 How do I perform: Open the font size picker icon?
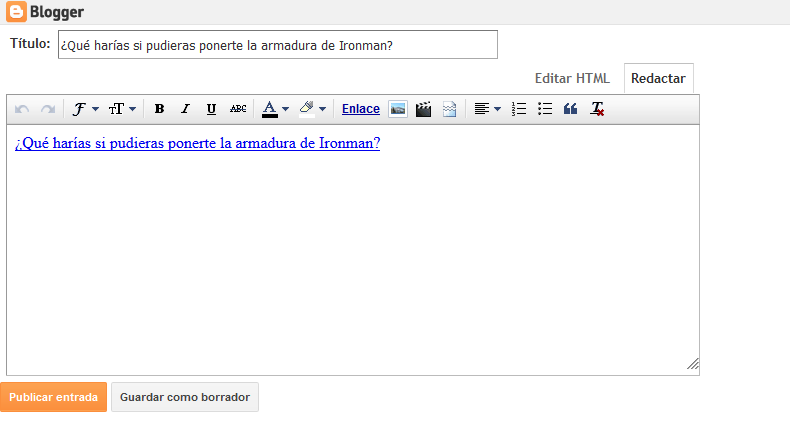click(116, 109)
